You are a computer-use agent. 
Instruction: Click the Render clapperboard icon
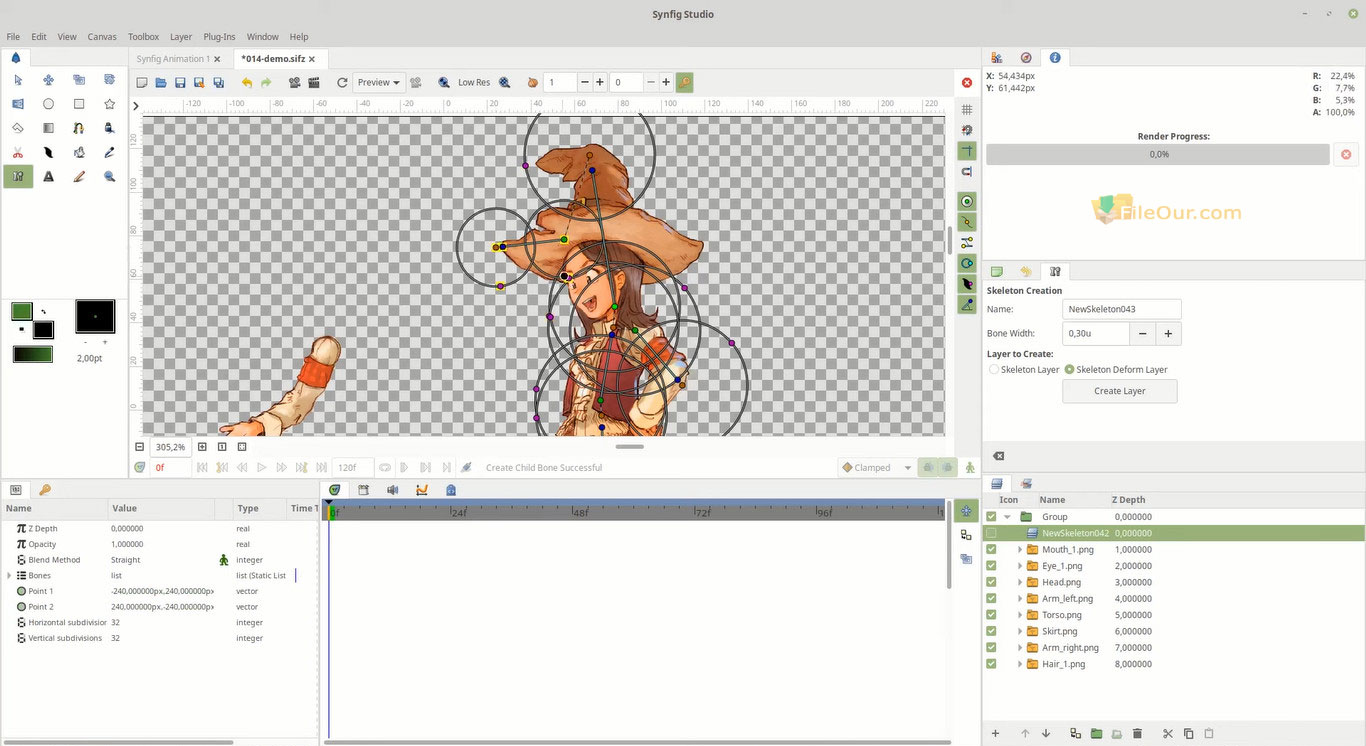coord(314,83)
